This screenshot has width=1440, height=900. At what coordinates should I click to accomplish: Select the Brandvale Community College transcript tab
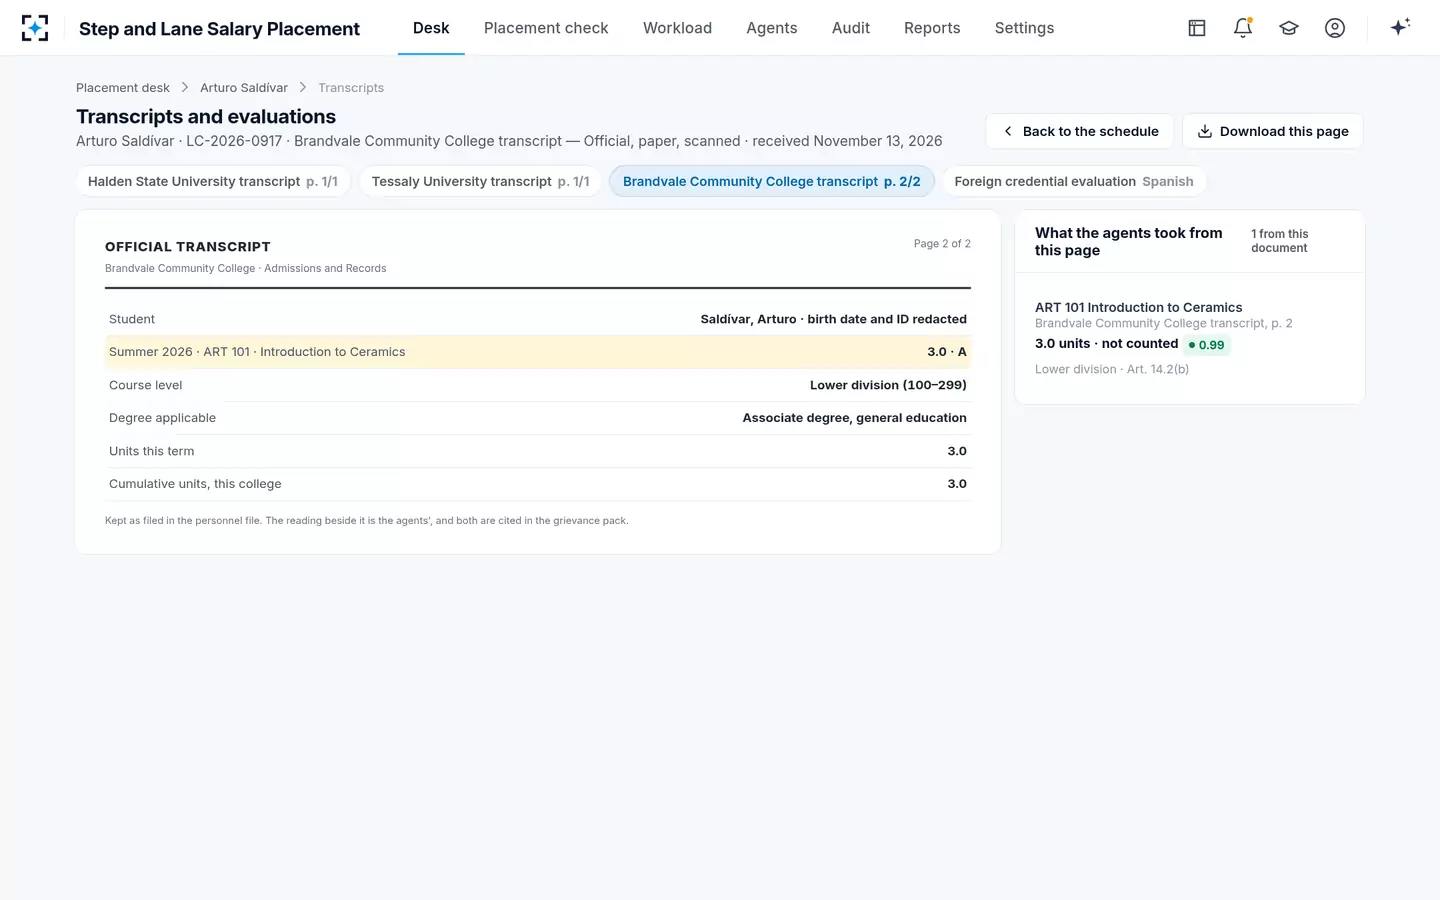point(772,181)
